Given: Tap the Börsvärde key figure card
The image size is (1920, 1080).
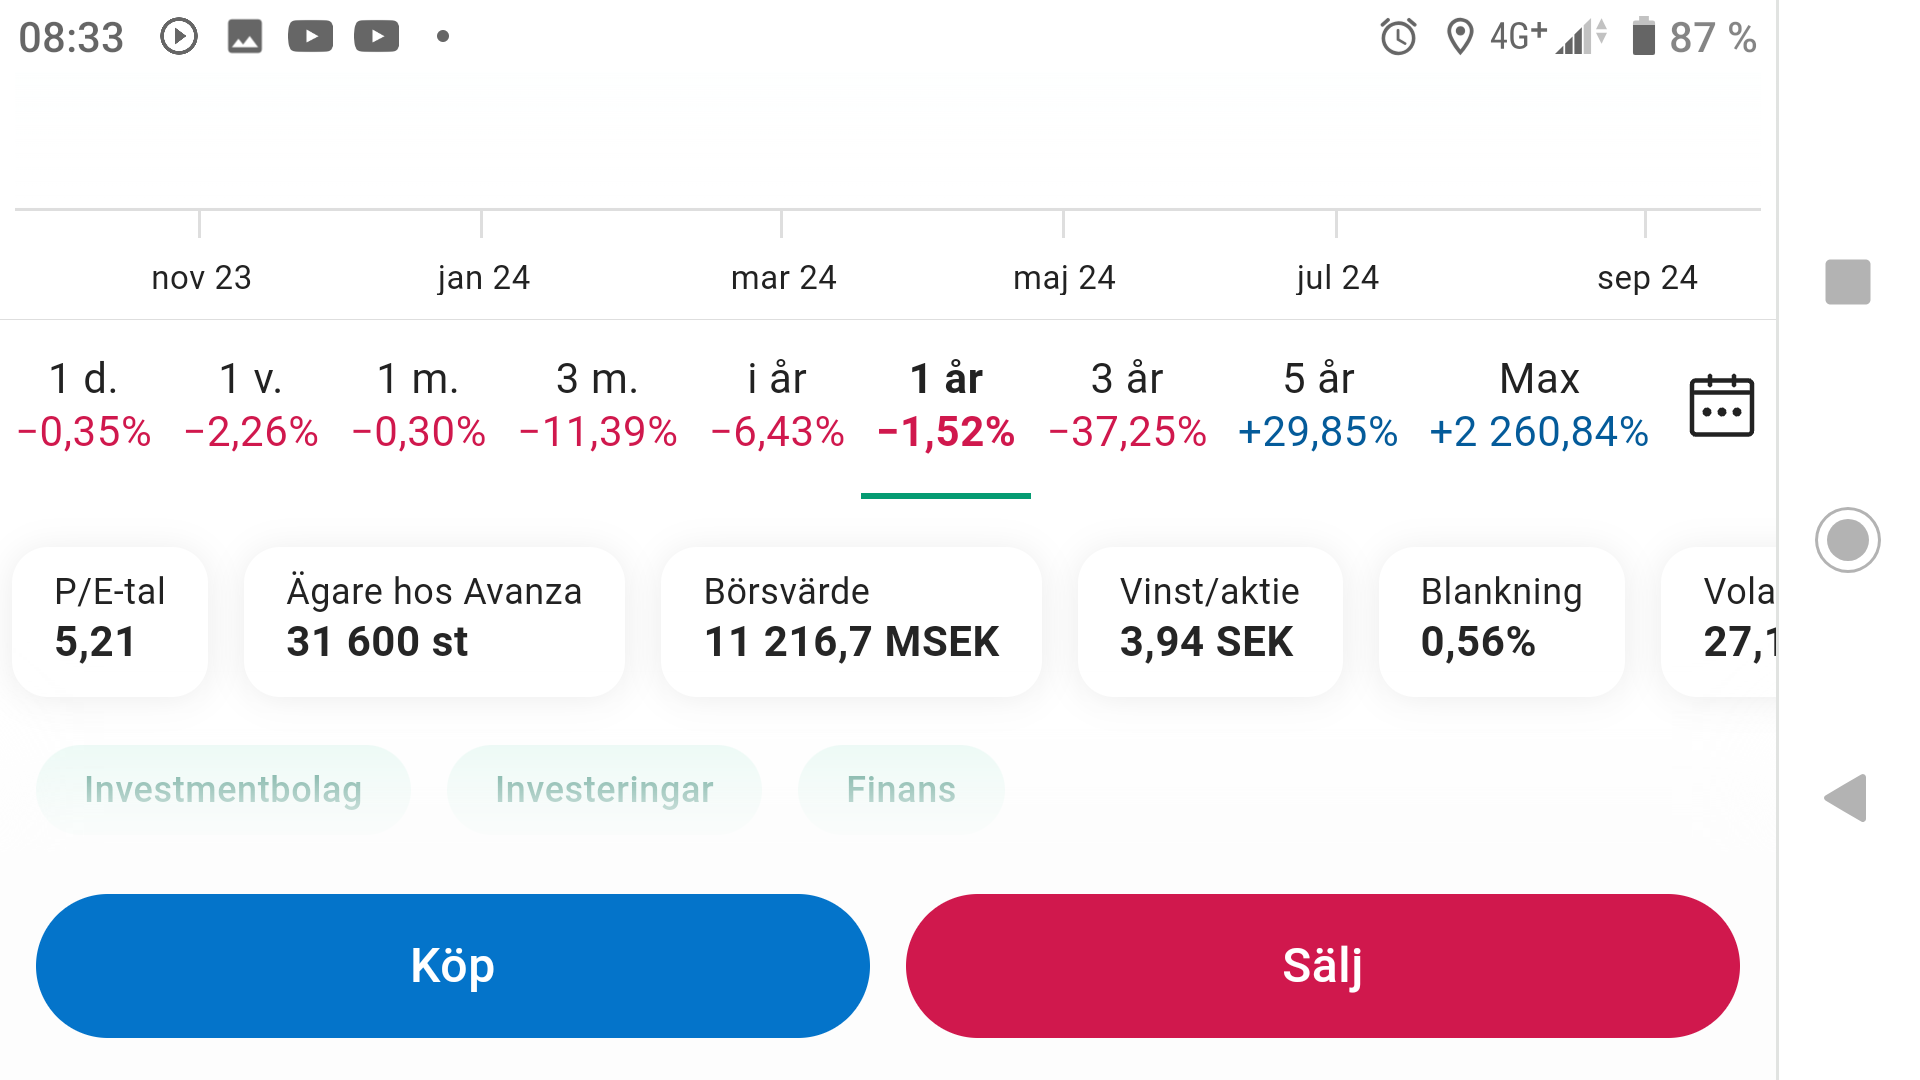Looking at the screenshot, I should coord(851,620).
